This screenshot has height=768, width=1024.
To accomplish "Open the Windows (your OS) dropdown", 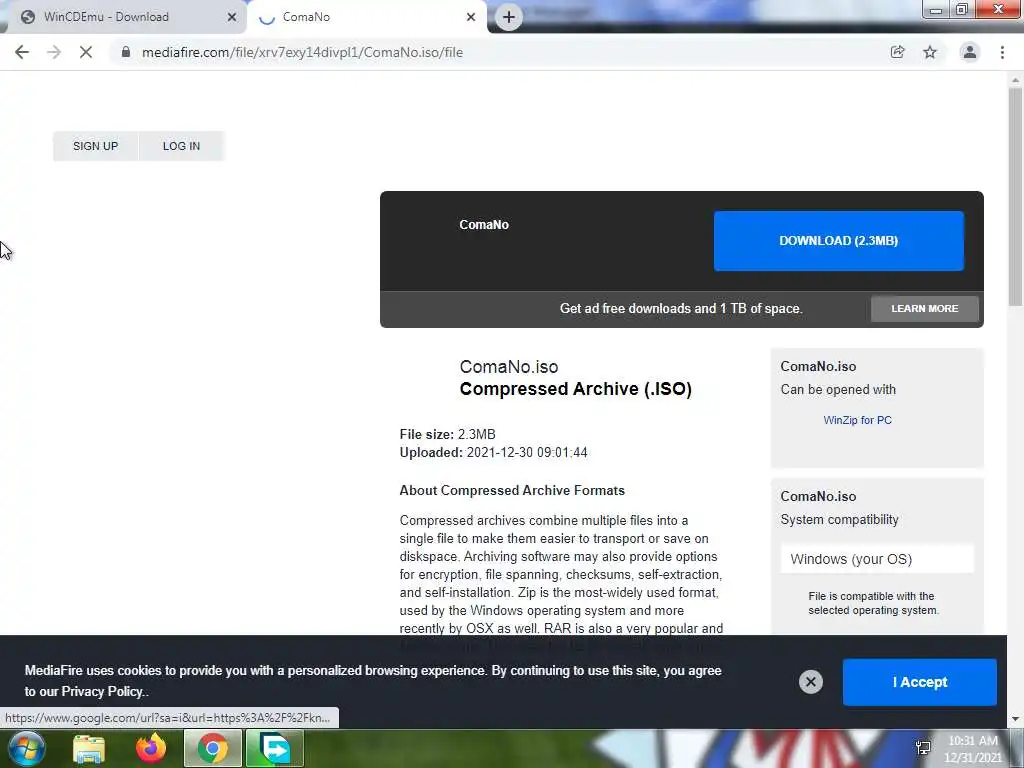I will [x=877, y=559].
